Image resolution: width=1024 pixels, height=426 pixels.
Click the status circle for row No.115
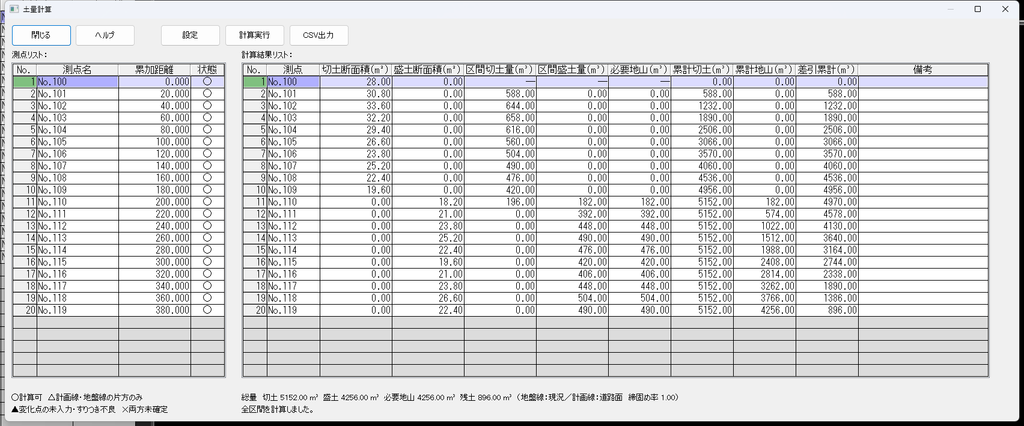coord(208,262)
